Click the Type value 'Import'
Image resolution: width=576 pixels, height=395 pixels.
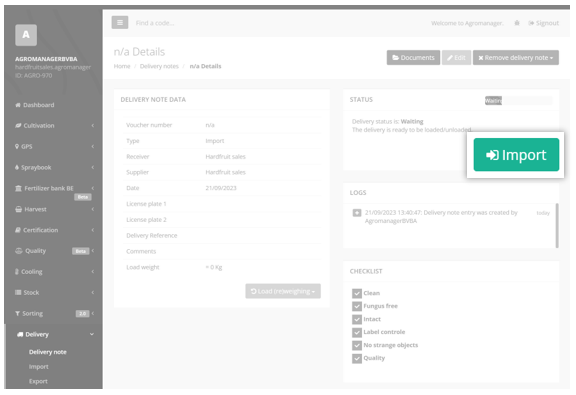pos(215,141)
